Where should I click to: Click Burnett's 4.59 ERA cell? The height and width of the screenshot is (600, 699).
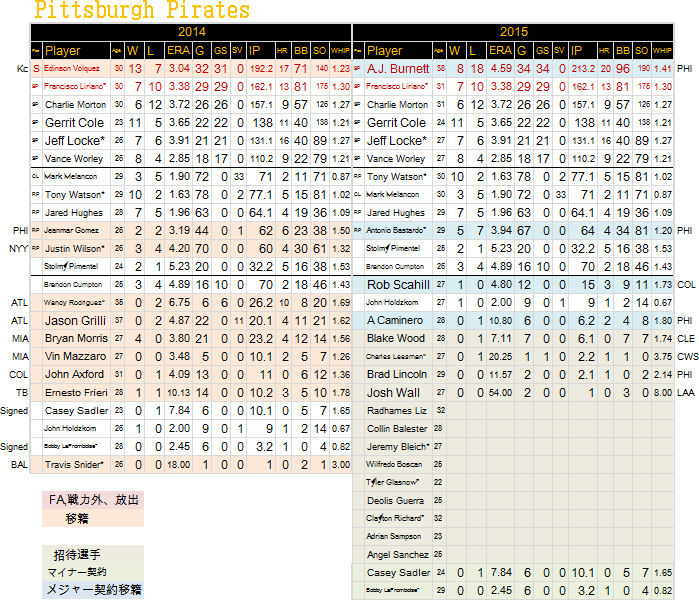[x=501, y=69]
